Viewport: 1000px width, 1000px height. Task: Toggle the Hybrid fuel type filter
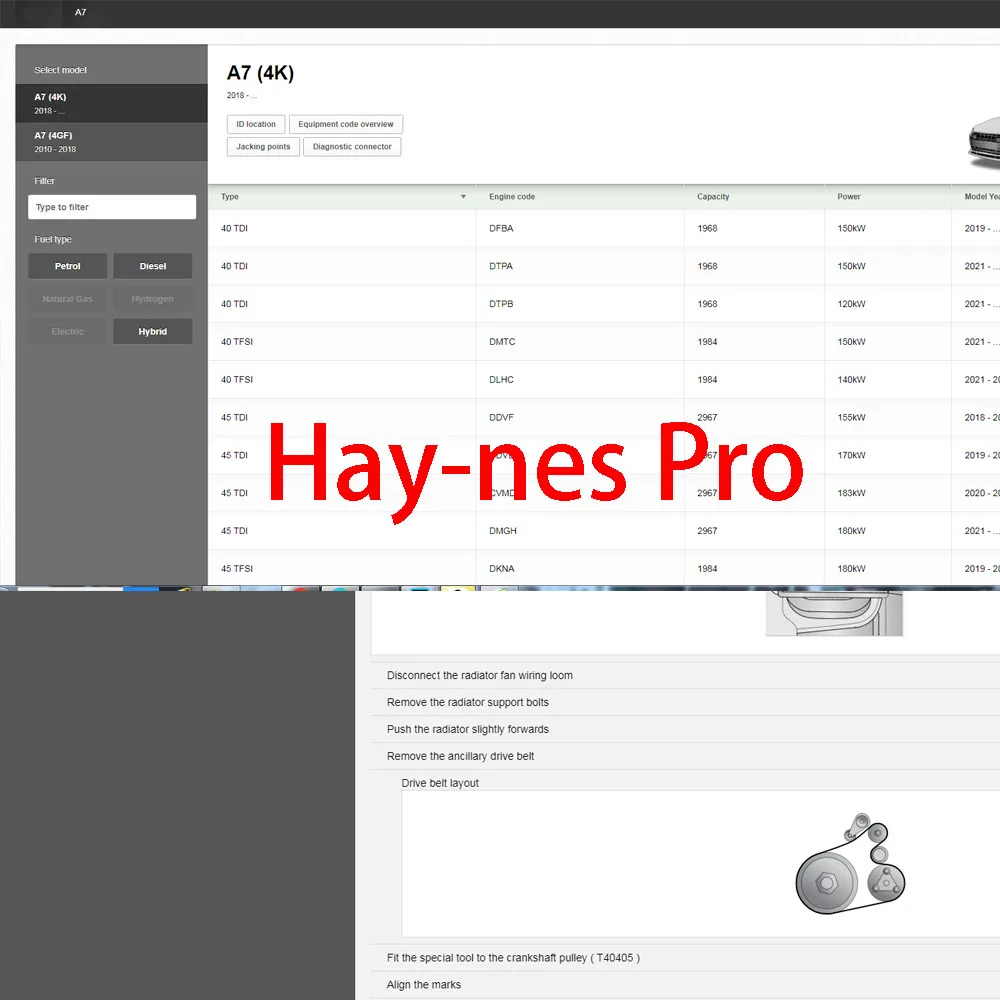[153, 332]
